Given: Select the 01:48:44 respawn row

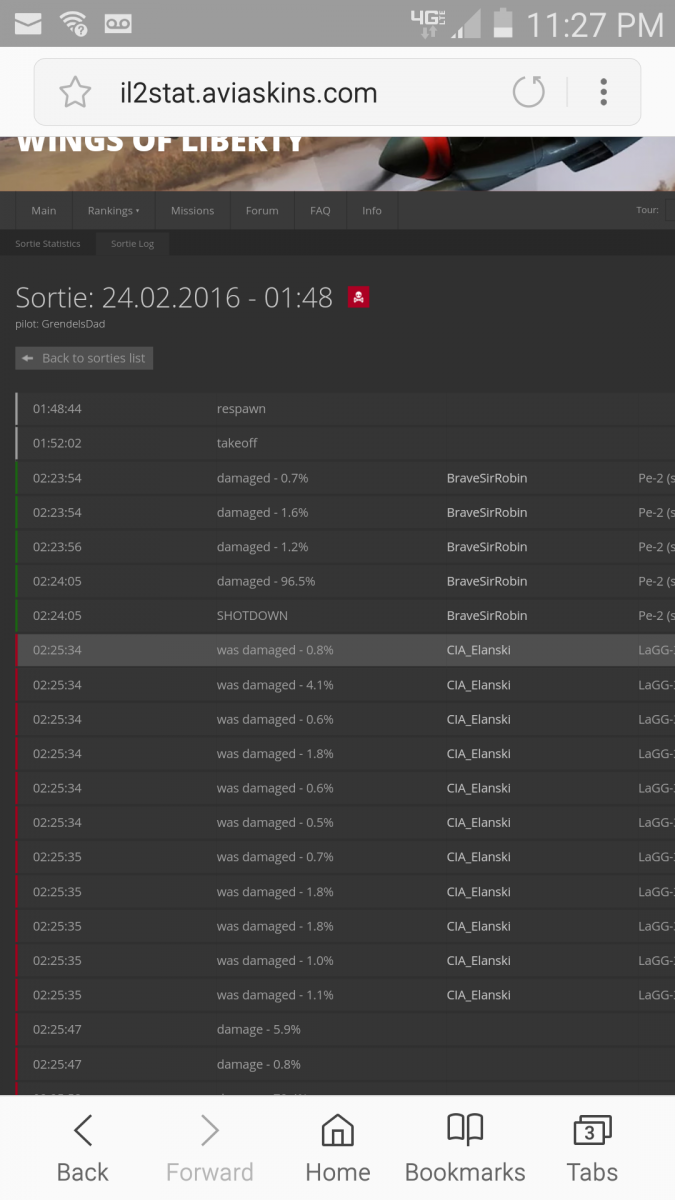Looking at the screenshot, I should [x=345, y=409].
